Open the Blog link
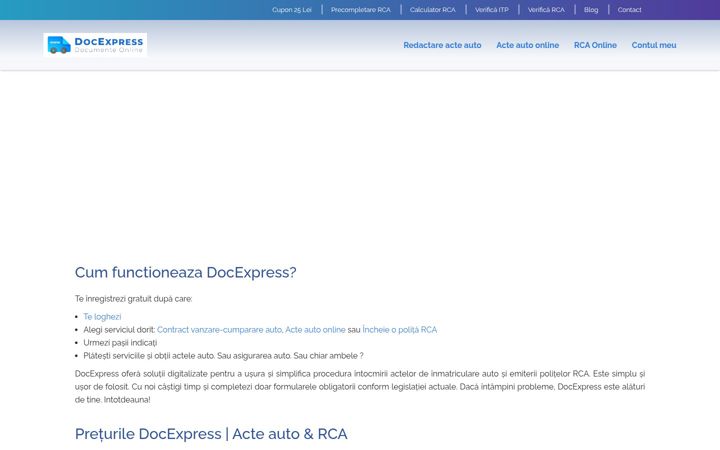 (591, 10)
